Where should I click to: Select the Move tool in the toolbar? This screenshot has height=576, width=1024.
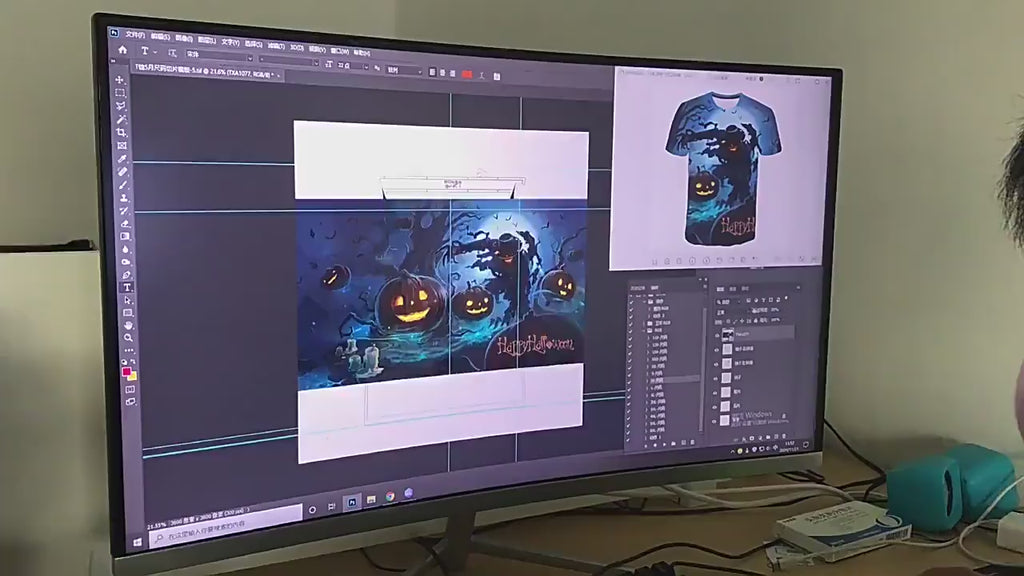tap(120, 80)
